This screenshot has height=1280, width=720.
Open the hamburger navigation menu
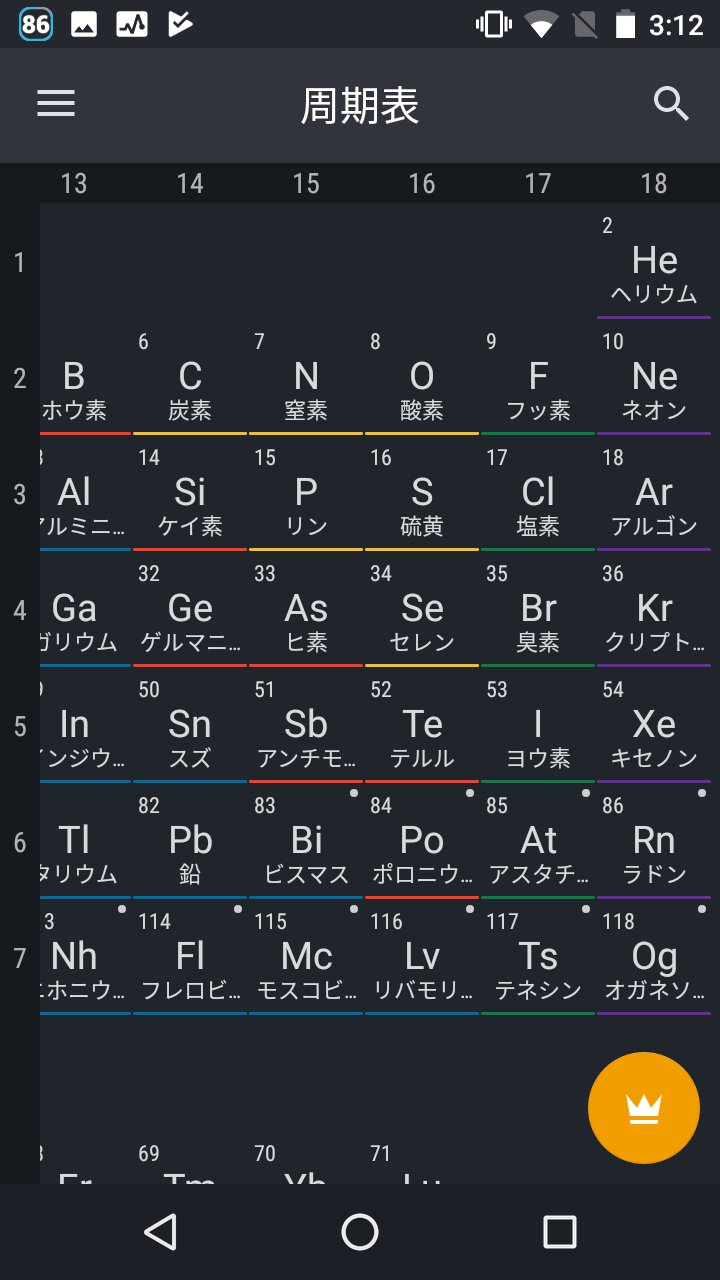[x=56, y=104]
